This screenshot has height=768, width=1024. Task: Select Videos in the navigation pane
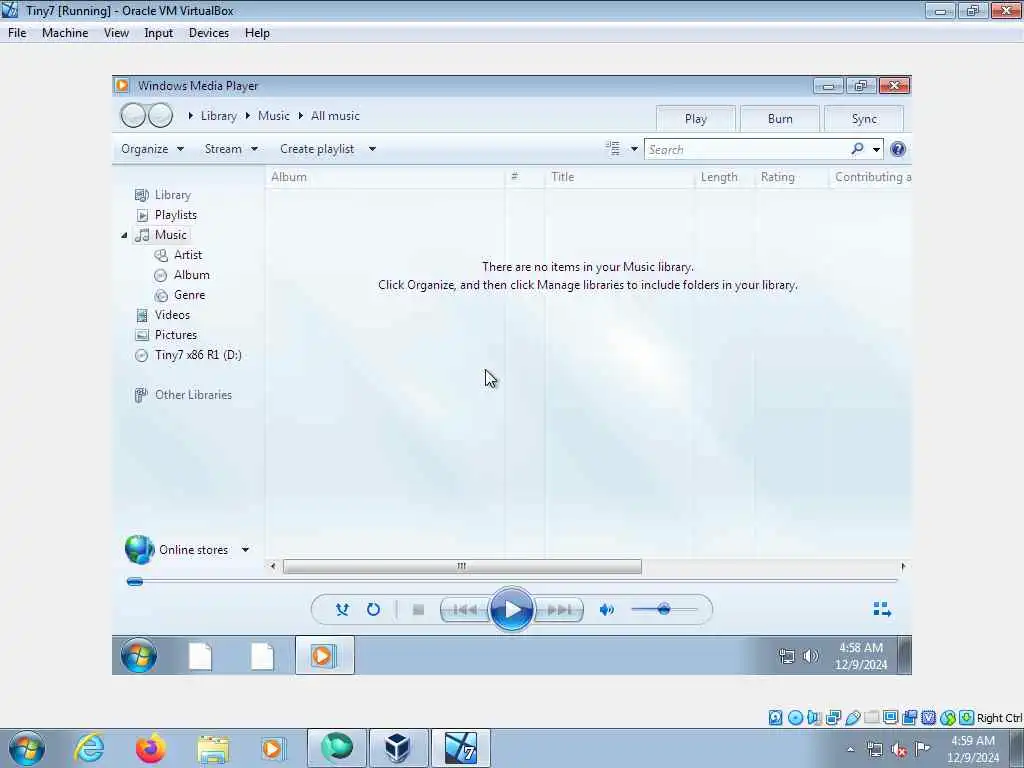point(172,315)
